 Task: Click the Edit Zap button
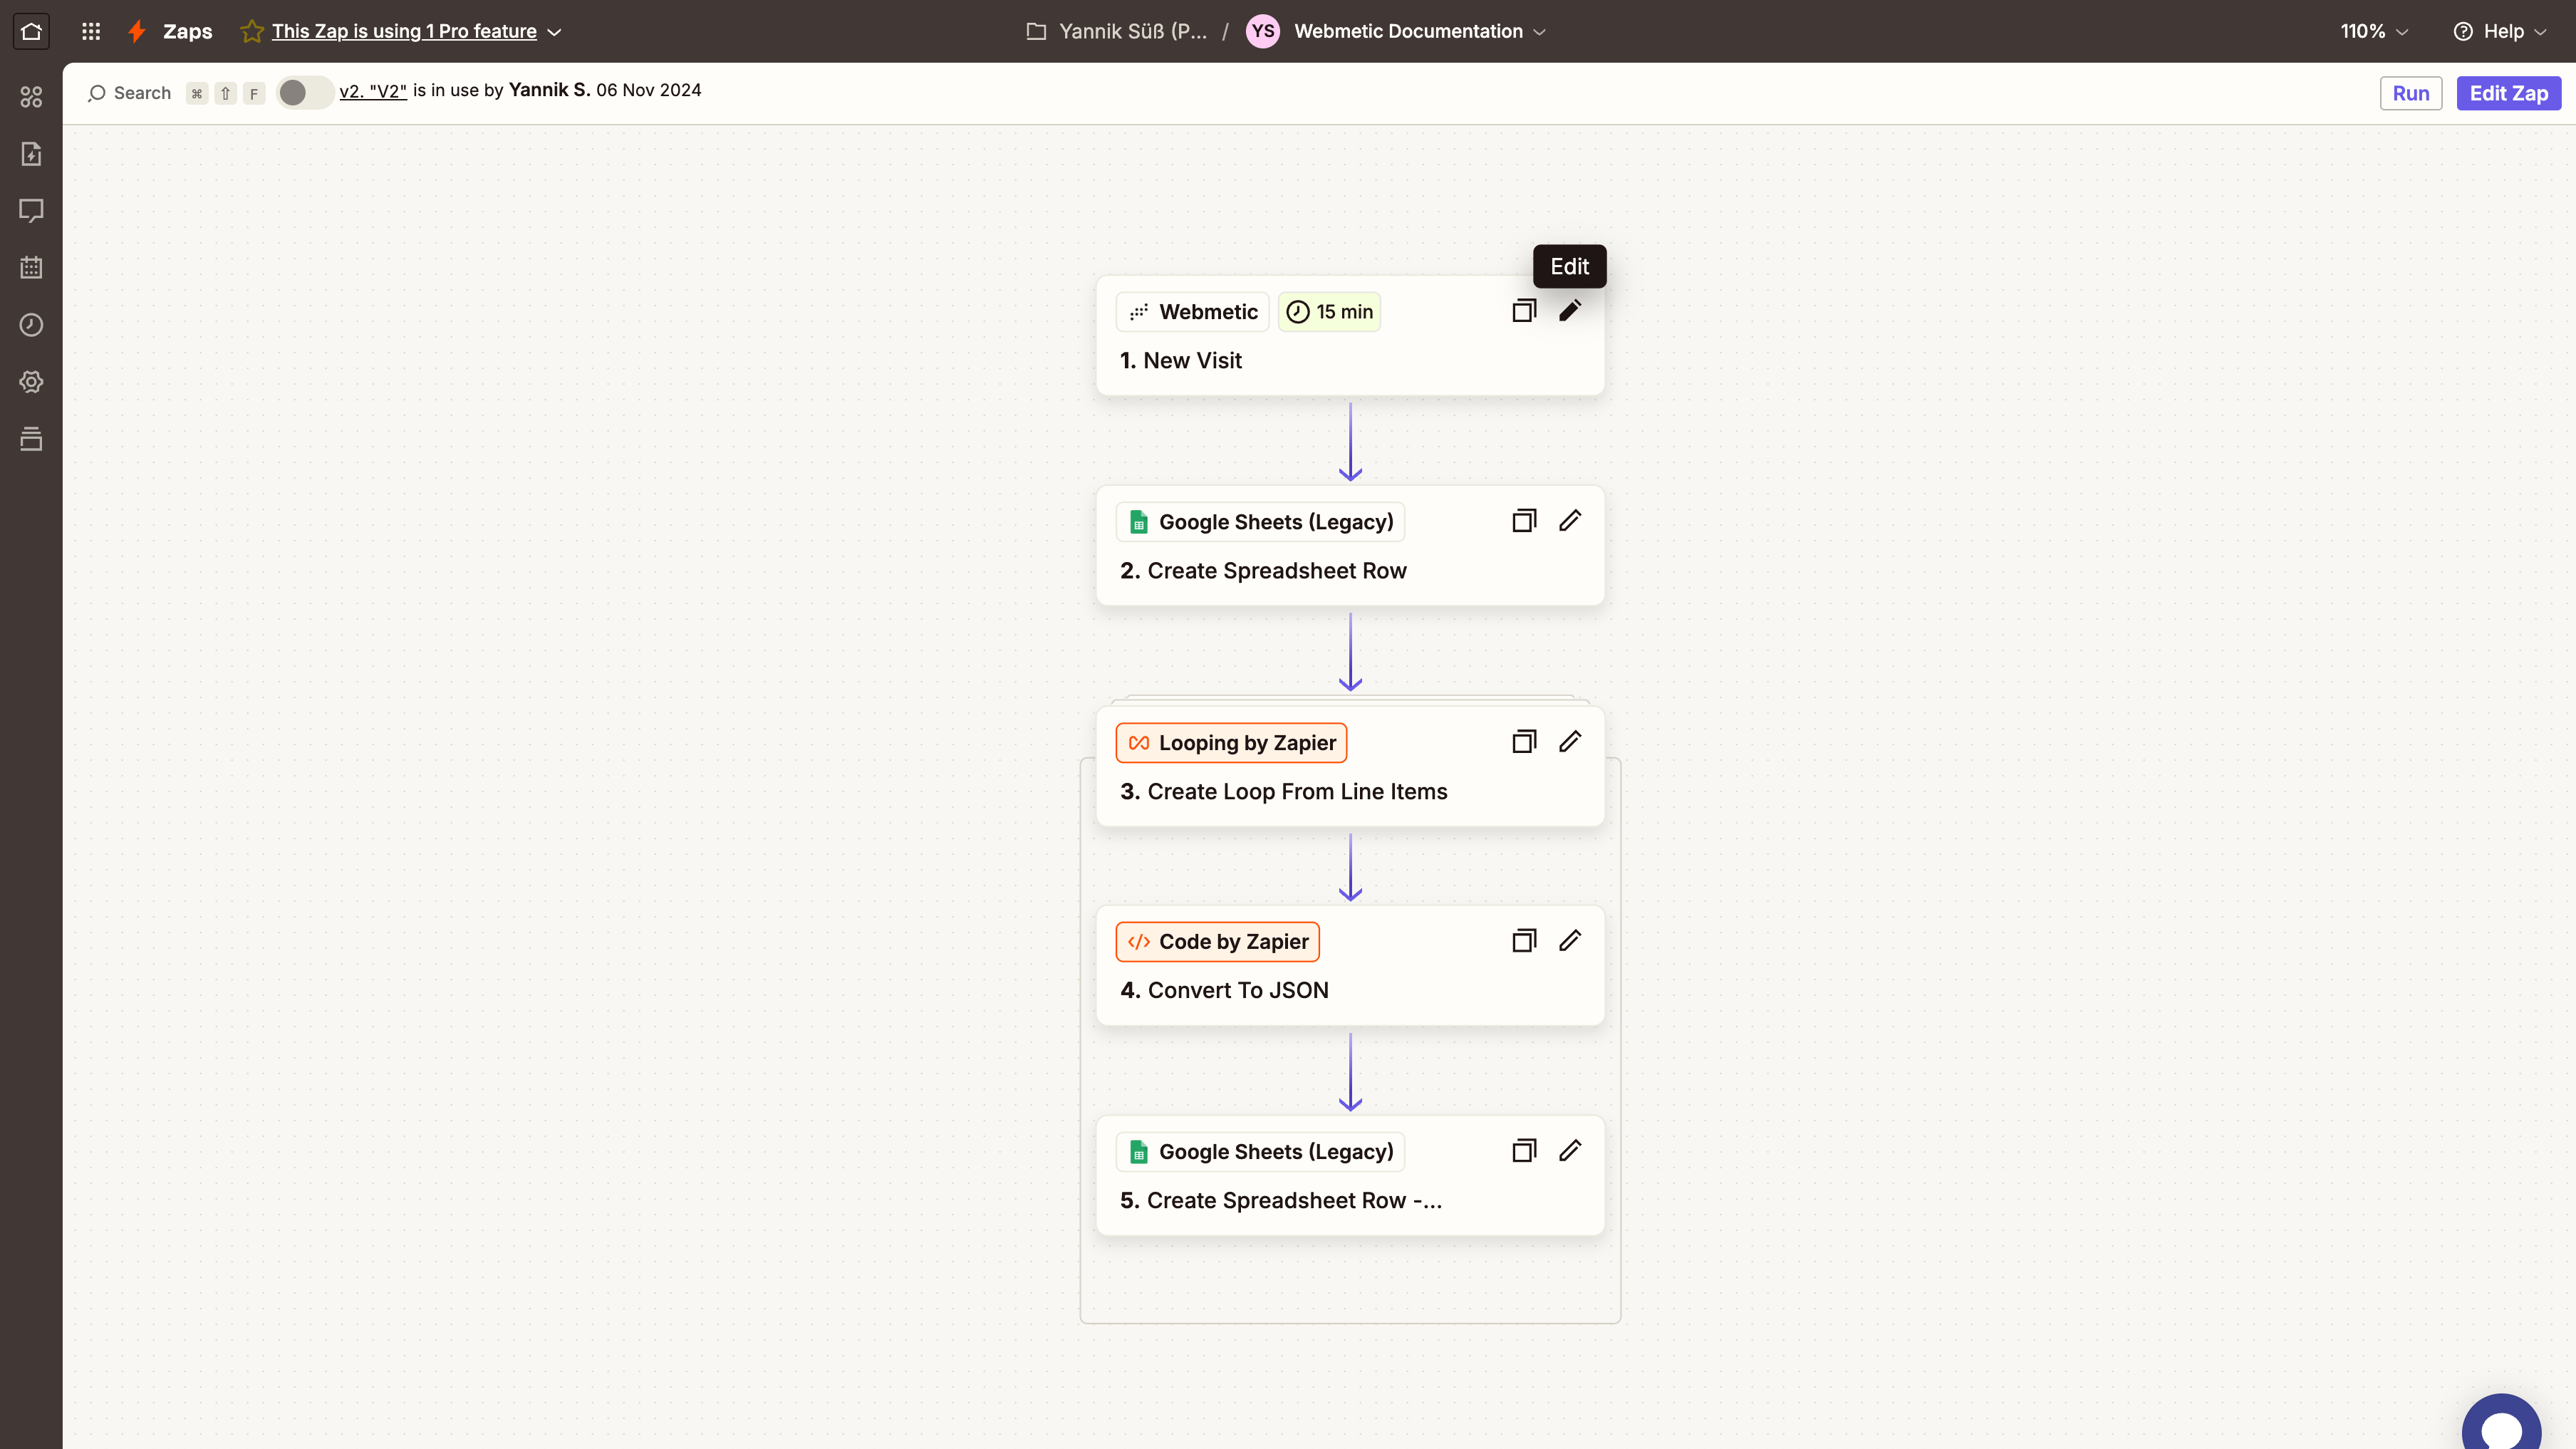coord(2508,93)
